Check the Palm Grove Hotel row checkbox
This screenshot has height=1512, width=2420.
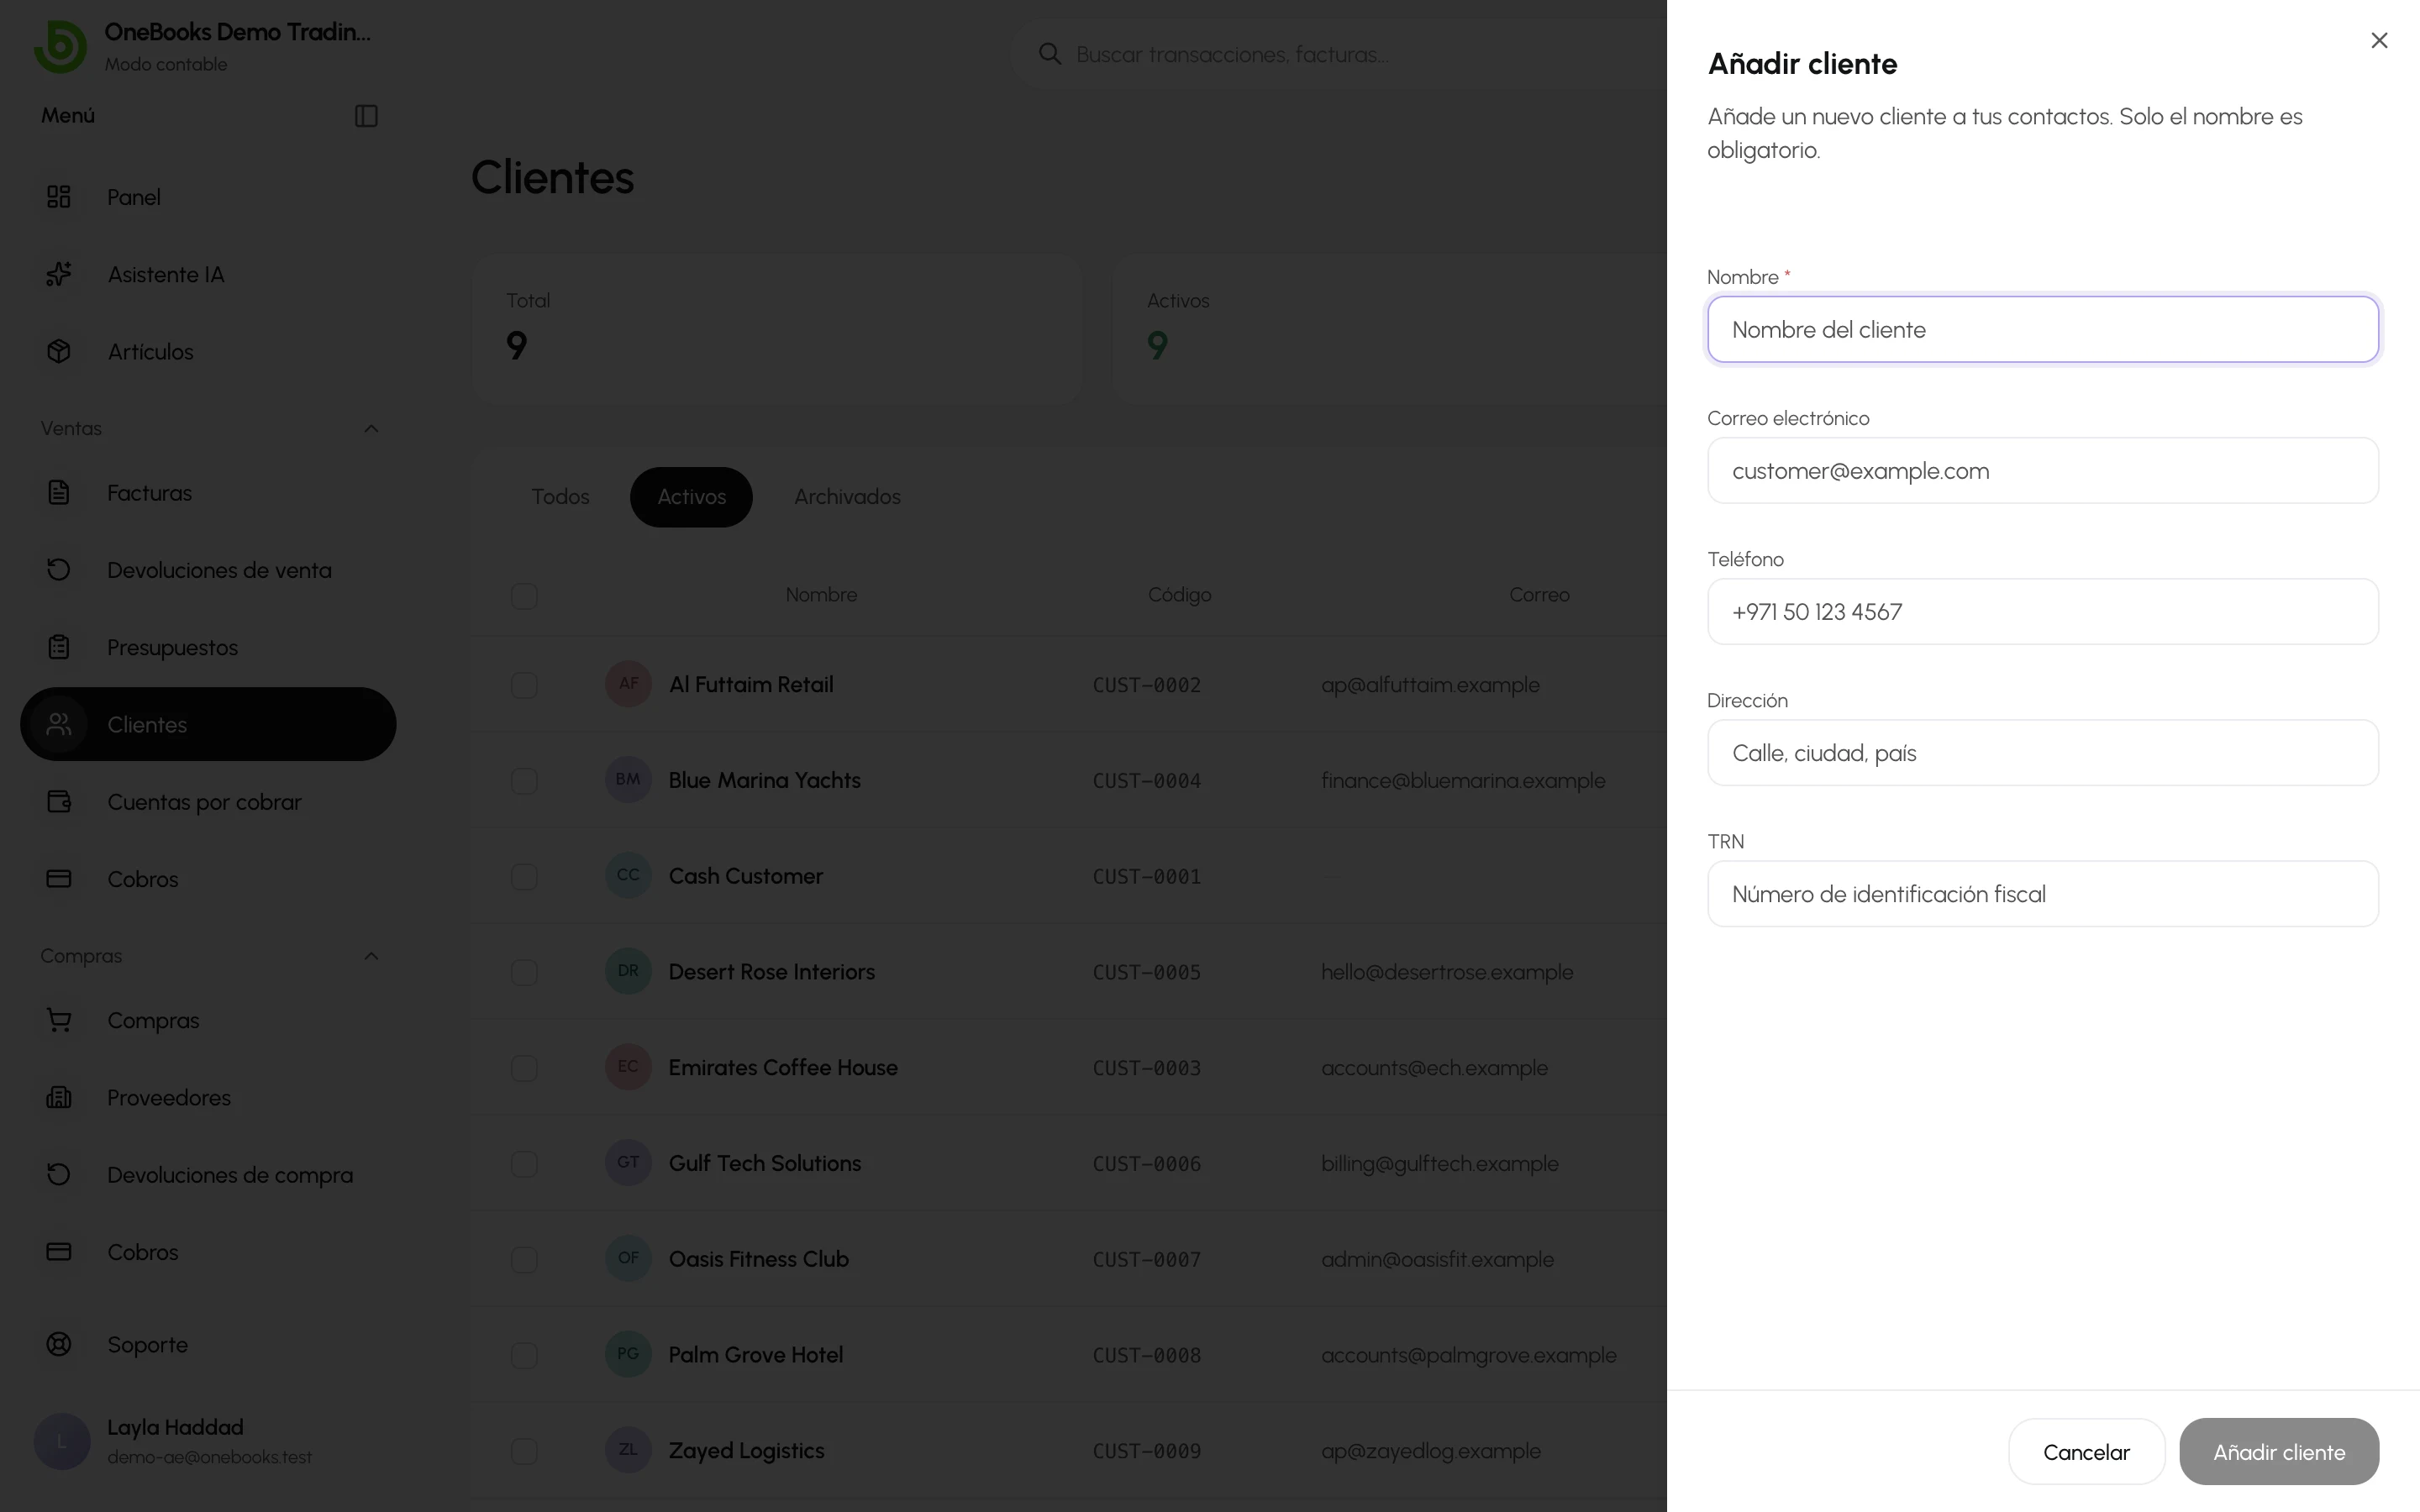[524, 1355]
